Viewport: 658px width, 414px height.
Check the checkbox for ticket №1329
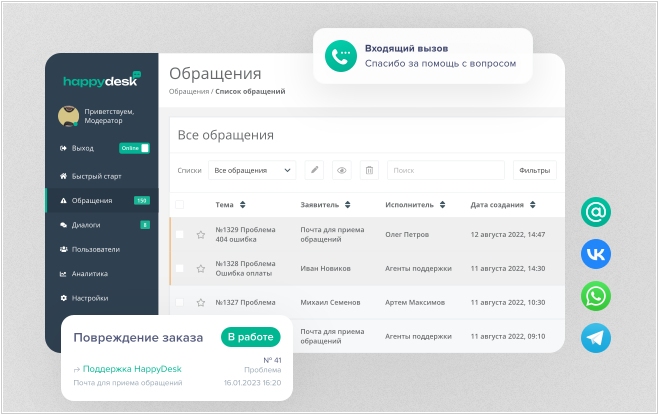[179, 234]
